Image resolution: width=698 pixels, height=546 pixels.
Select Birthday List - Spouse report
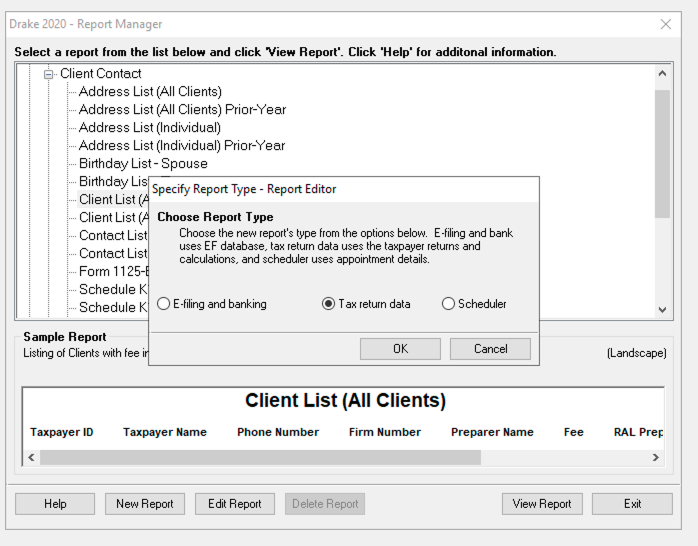pos(143,163)
